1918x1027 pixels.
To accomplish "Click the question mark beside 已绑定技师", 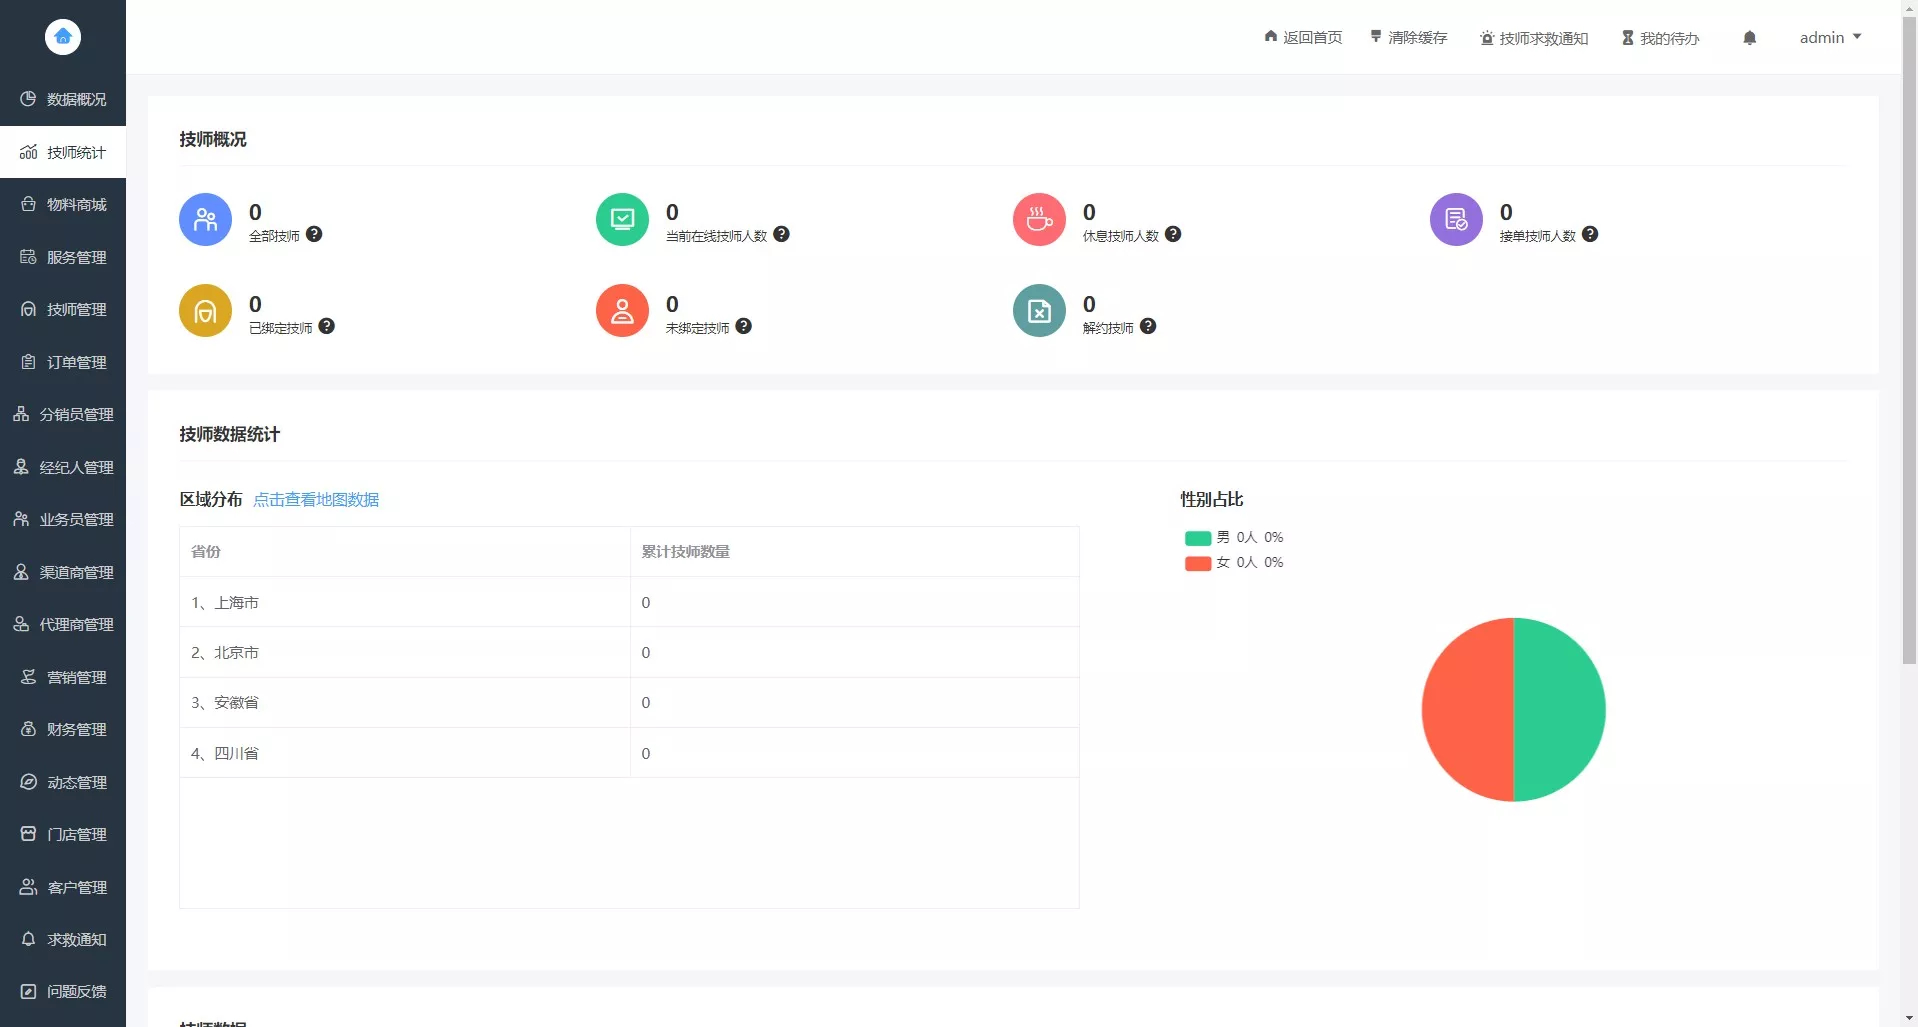I will pos(327,326).
